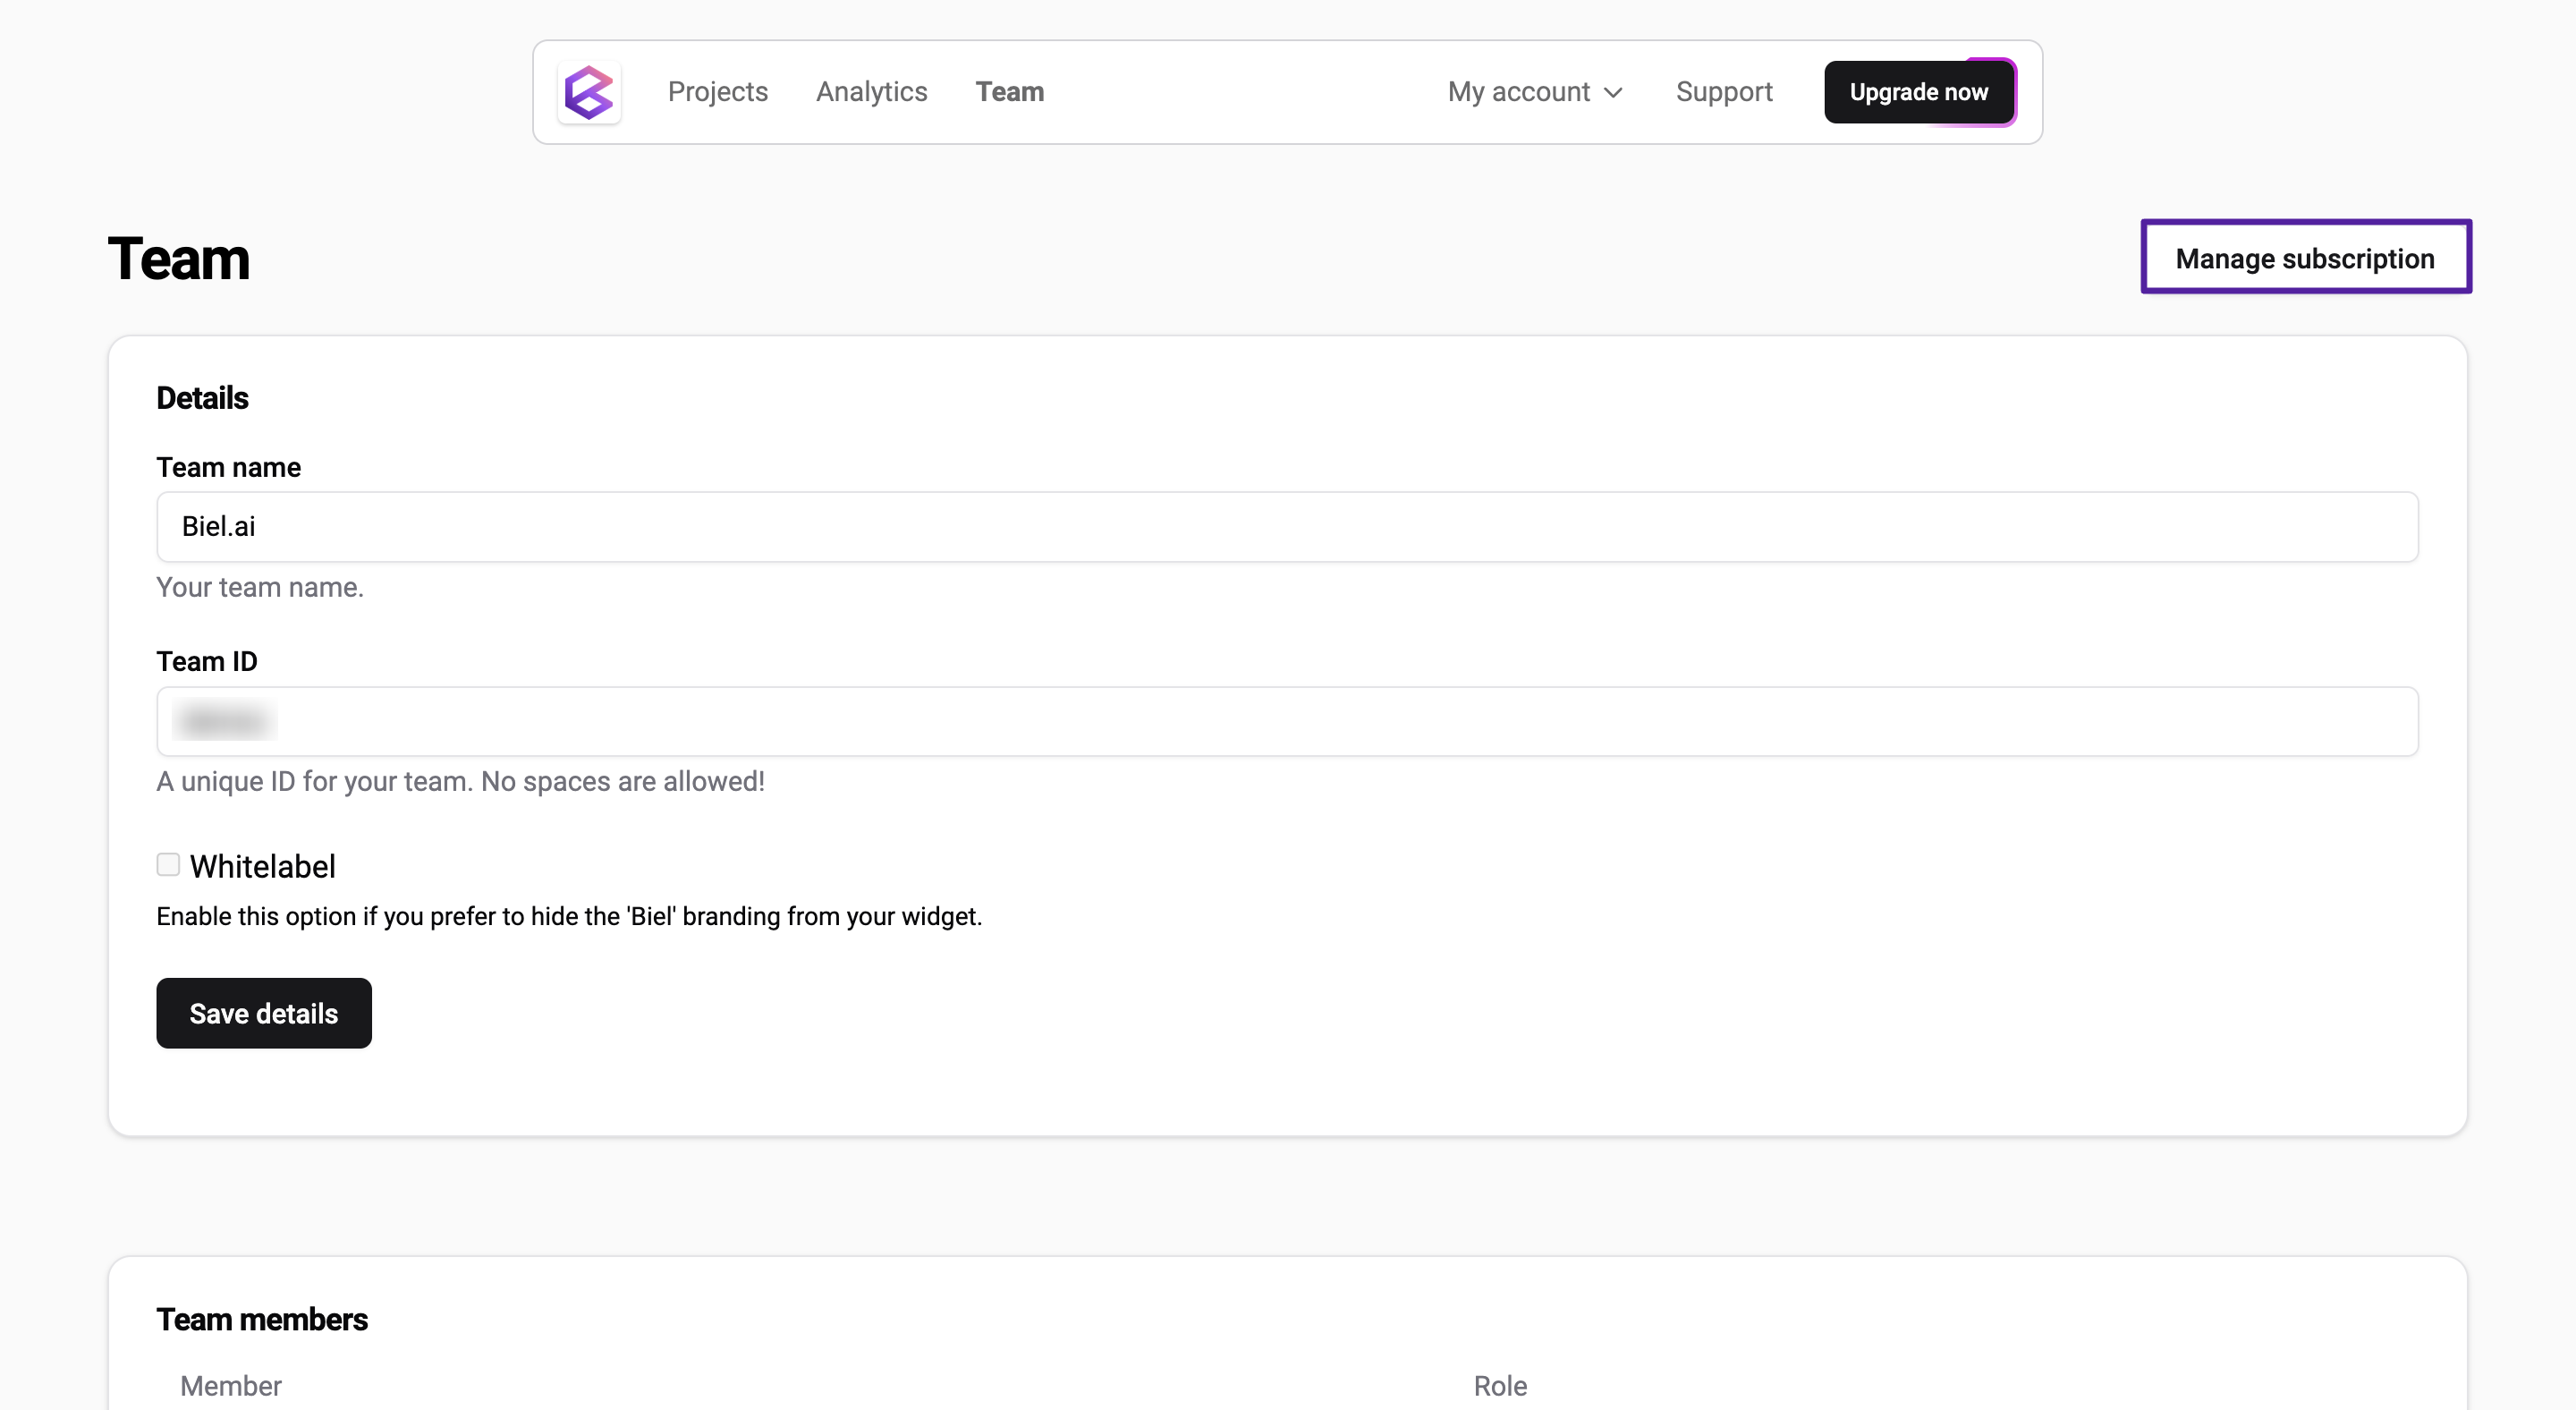Screen dimensions: 2576x1410
Task: Navigate to the Projects page
Action: [x=717, y=91]
